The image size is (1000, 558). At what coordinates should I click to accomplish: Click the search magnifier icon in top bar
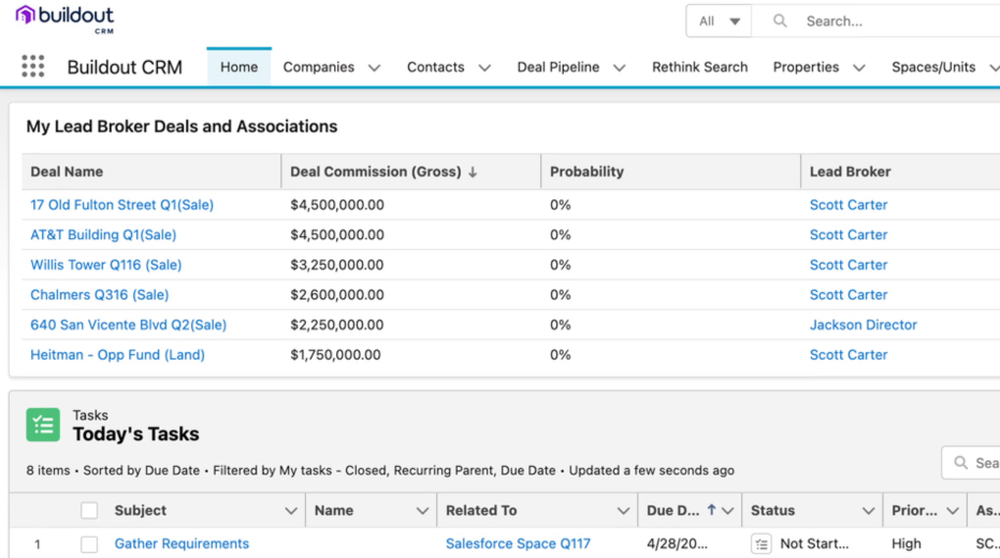(x=779, y=21)
